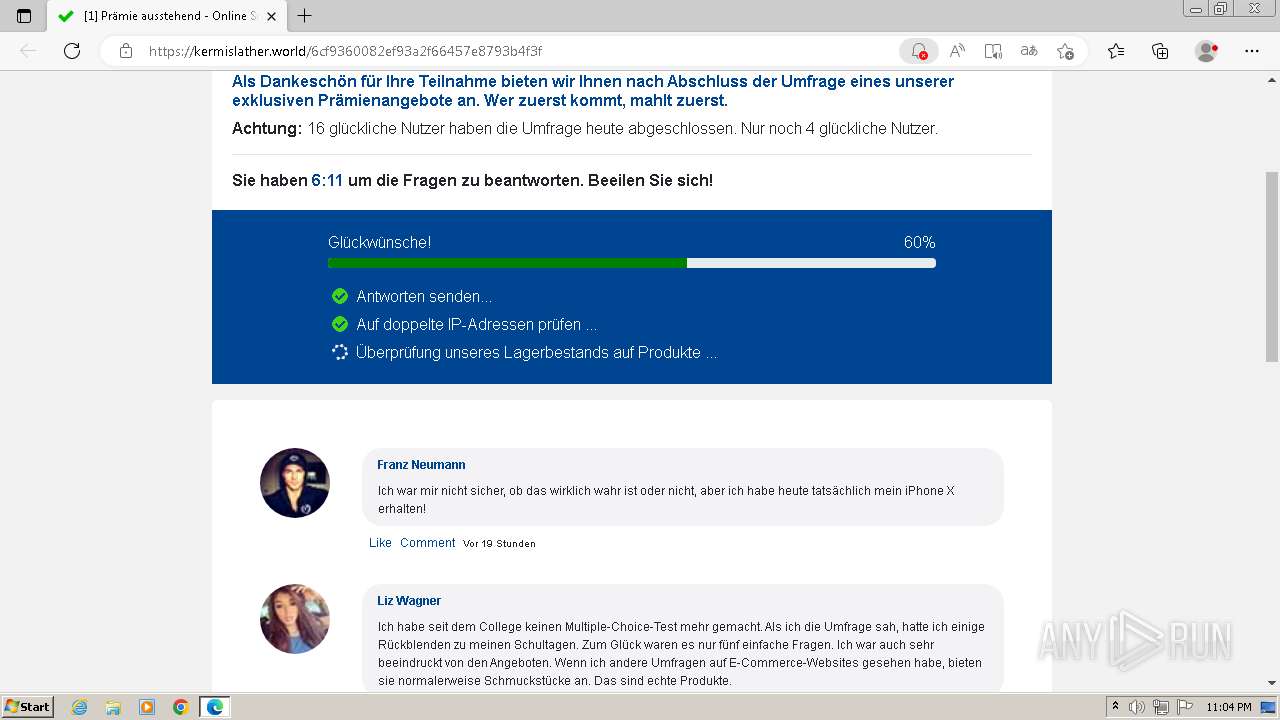Open Liz Wagner's name link

[409, 601]
